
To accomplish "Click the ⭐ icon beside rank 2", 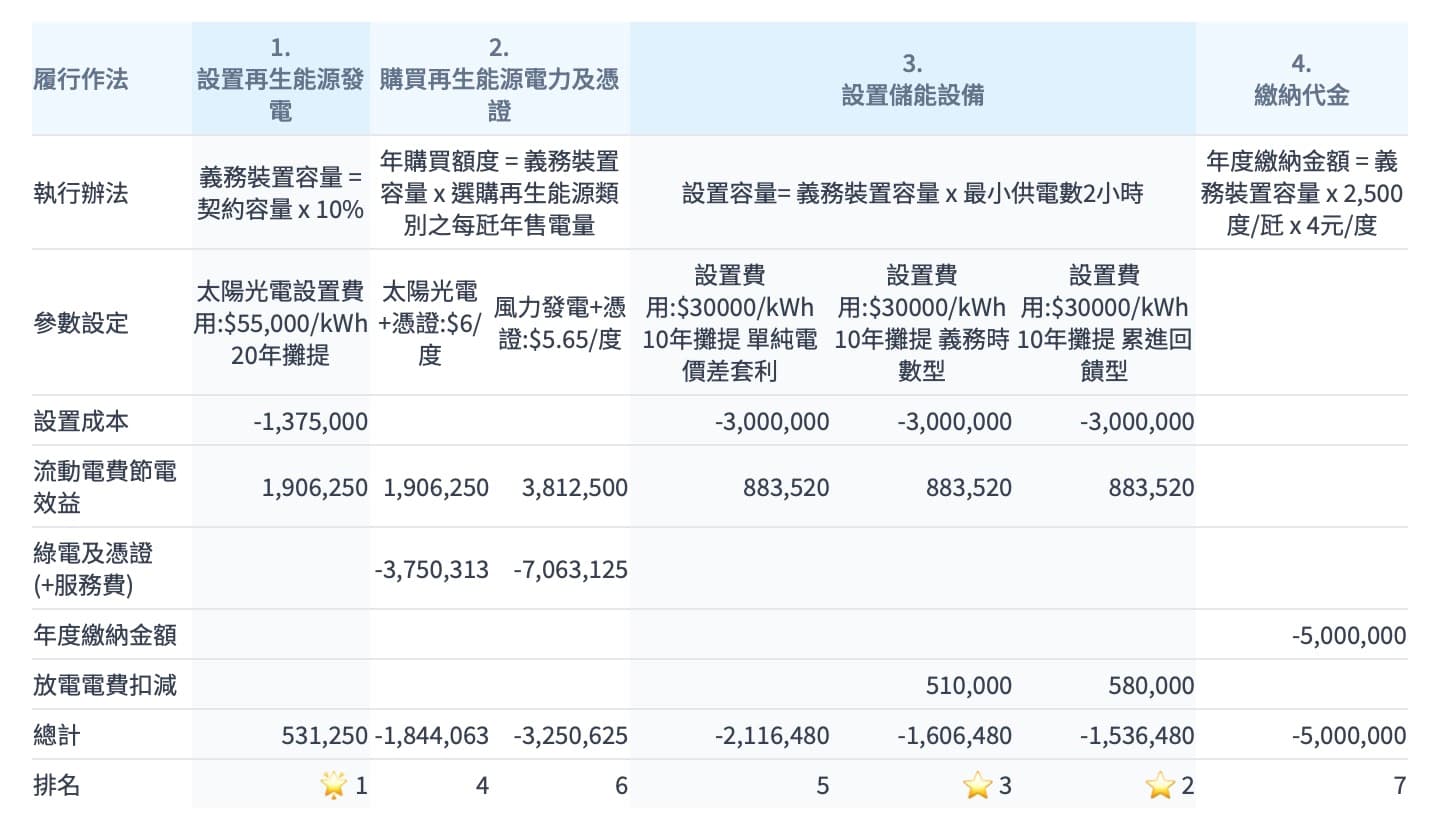I will [x=1160, y=786].
